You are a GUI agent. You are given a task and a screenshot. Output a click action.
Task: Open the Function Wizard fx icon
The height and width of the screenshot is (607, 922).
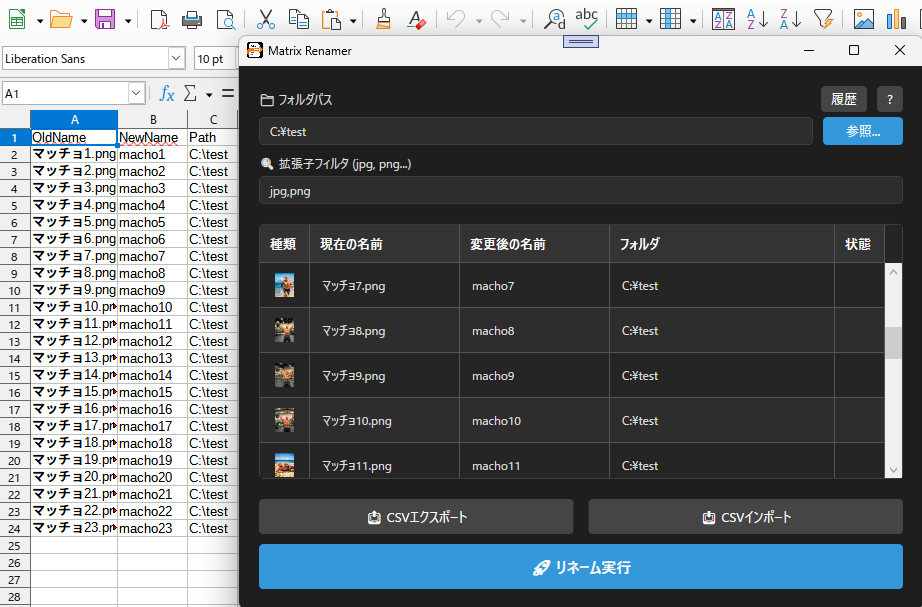point(167,94)
